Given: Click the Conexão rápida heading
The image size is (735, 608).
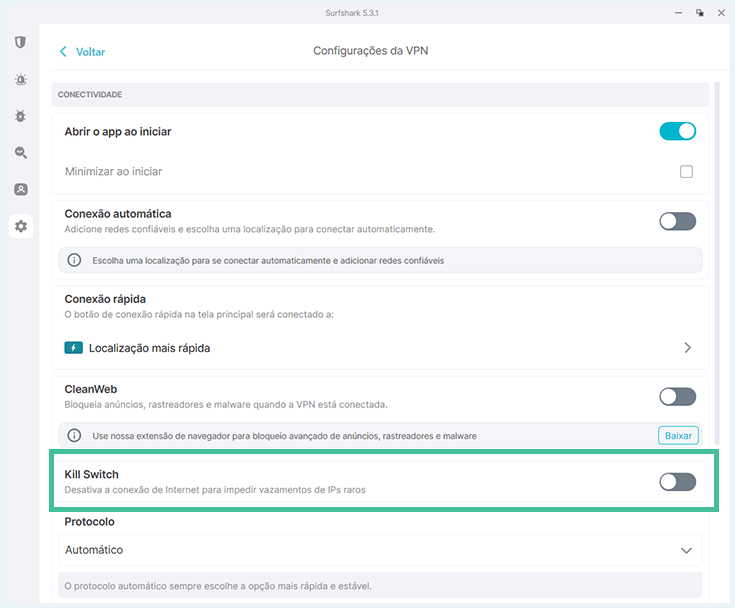Looking at the screenshot, I should [105, 299].
